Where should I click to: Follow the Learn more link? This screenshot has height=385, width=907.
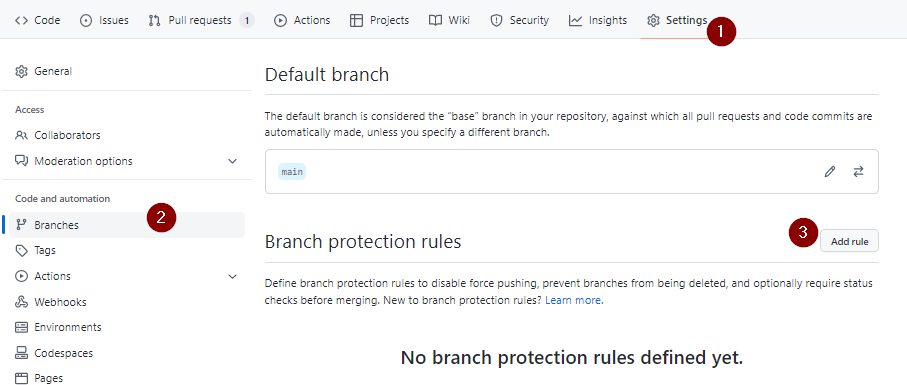574,301
